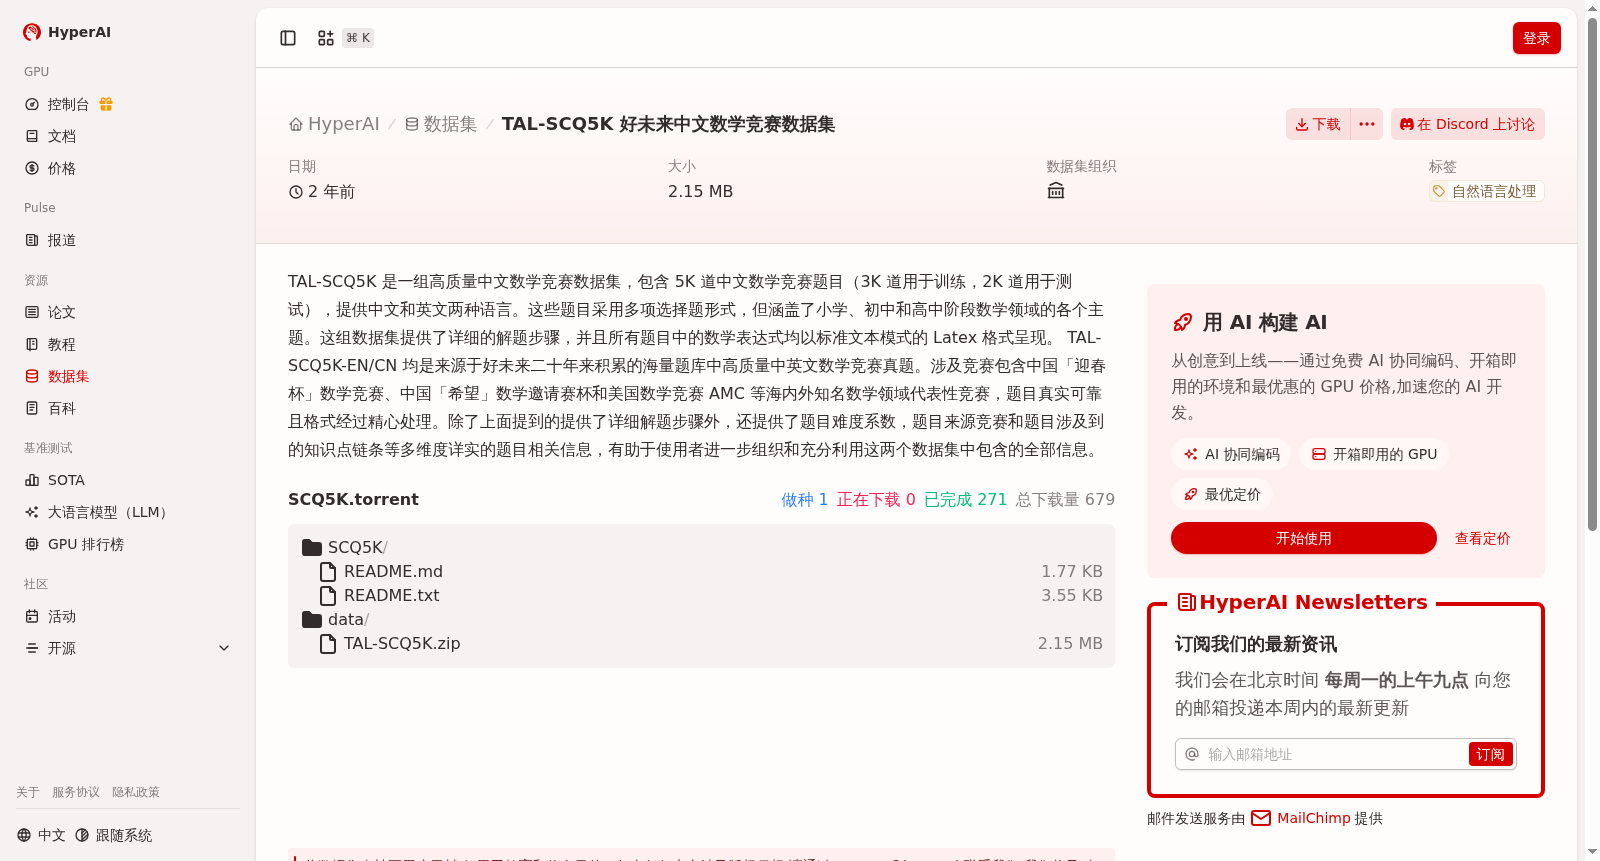Screen dimensions: 1600x861
Task: Open the command search grid icon
Action: 326,38
